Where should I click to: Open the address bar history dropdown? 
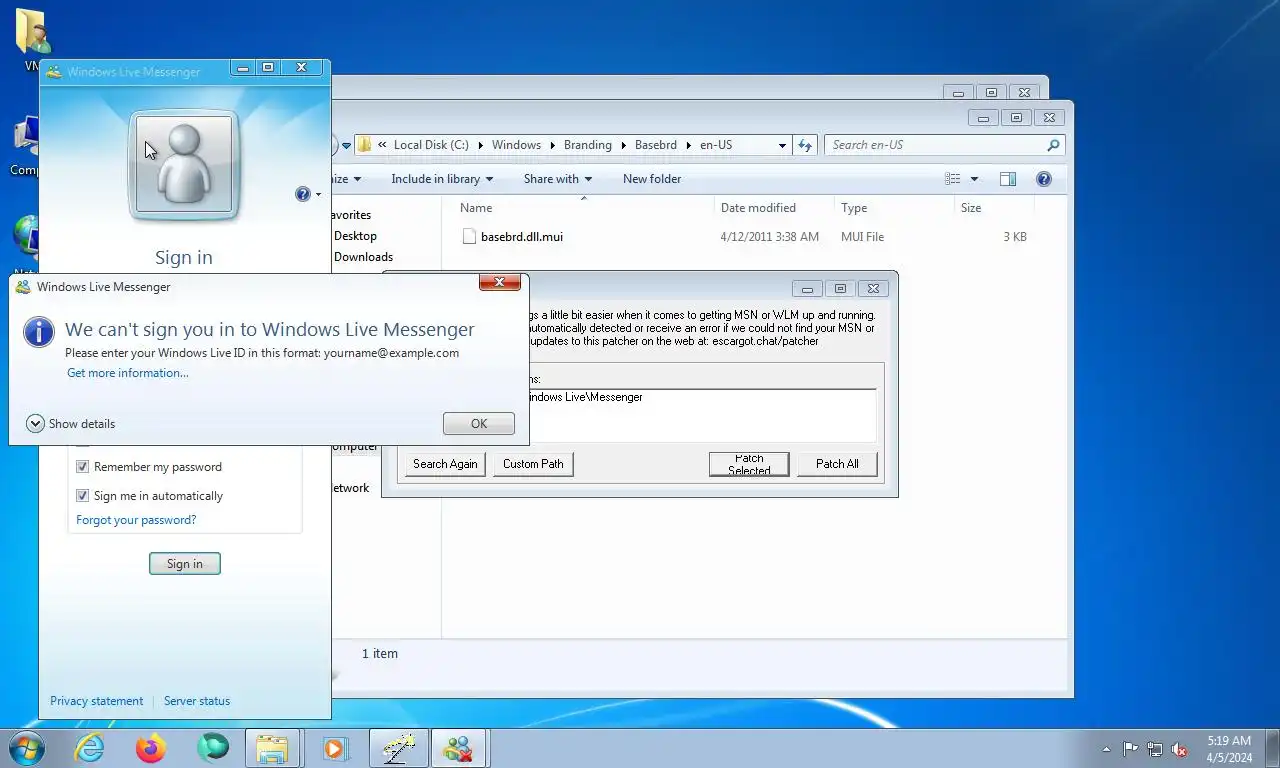[782, 145]
